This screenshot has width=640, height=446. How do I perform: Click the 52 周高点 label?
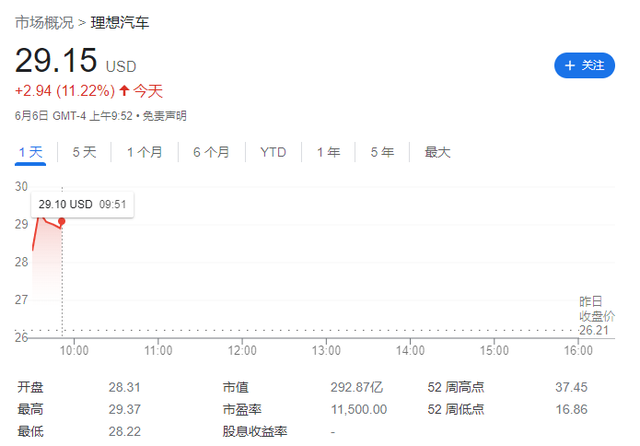tap(456, 387)
